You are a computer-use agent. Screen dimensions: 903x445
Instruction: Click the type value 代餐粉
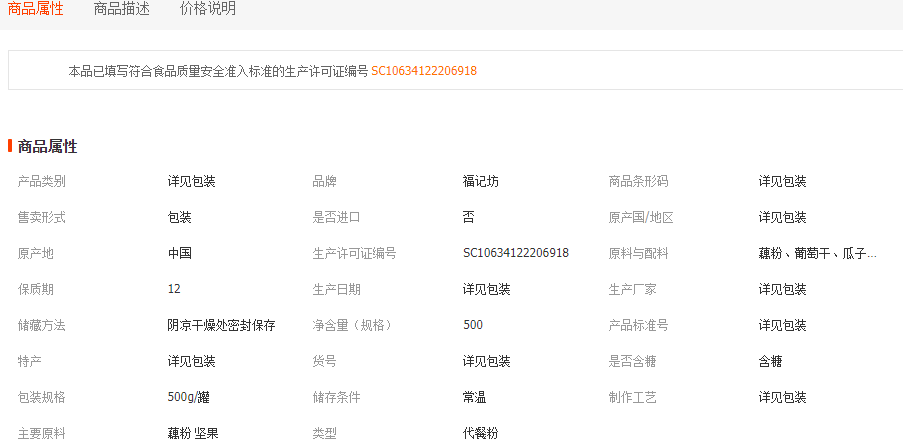[x=481, y=433]
